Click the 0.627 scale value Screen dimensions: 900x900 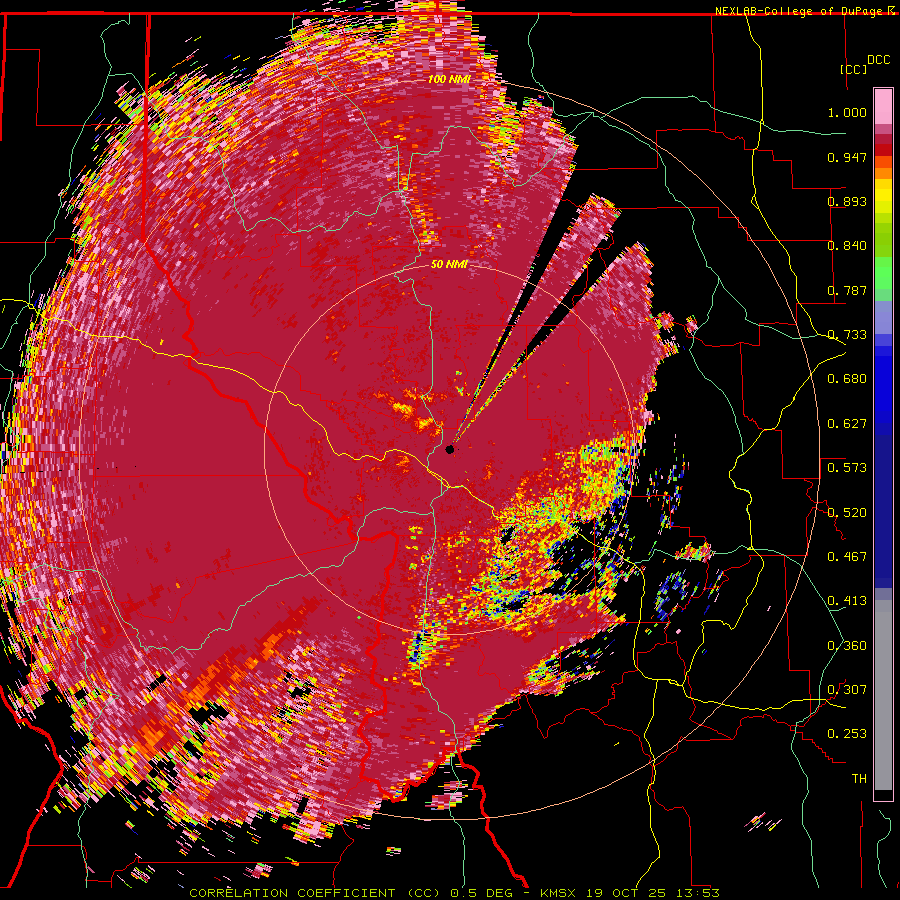847,424
